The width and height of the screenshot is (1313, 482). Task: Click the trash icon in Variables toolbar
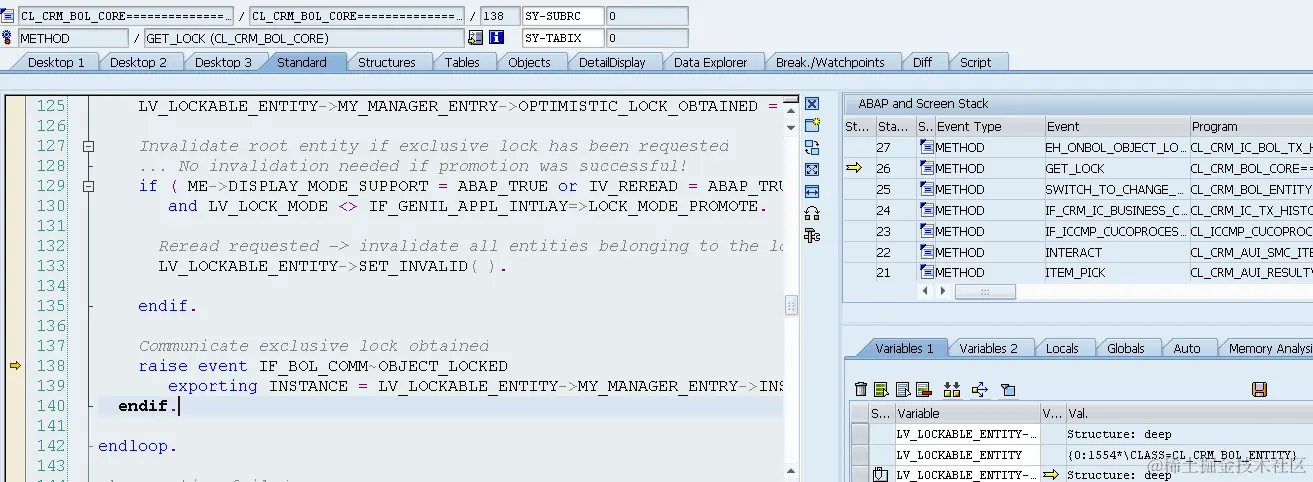point(861,389)
